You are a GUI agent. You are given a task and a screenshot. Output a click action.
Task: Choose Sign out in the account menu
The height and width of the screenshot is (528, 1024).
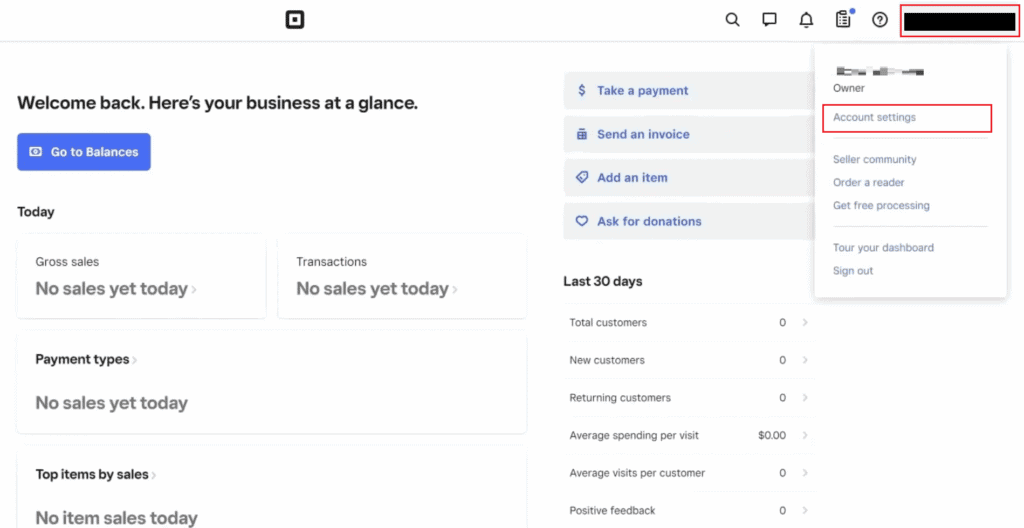853,271
